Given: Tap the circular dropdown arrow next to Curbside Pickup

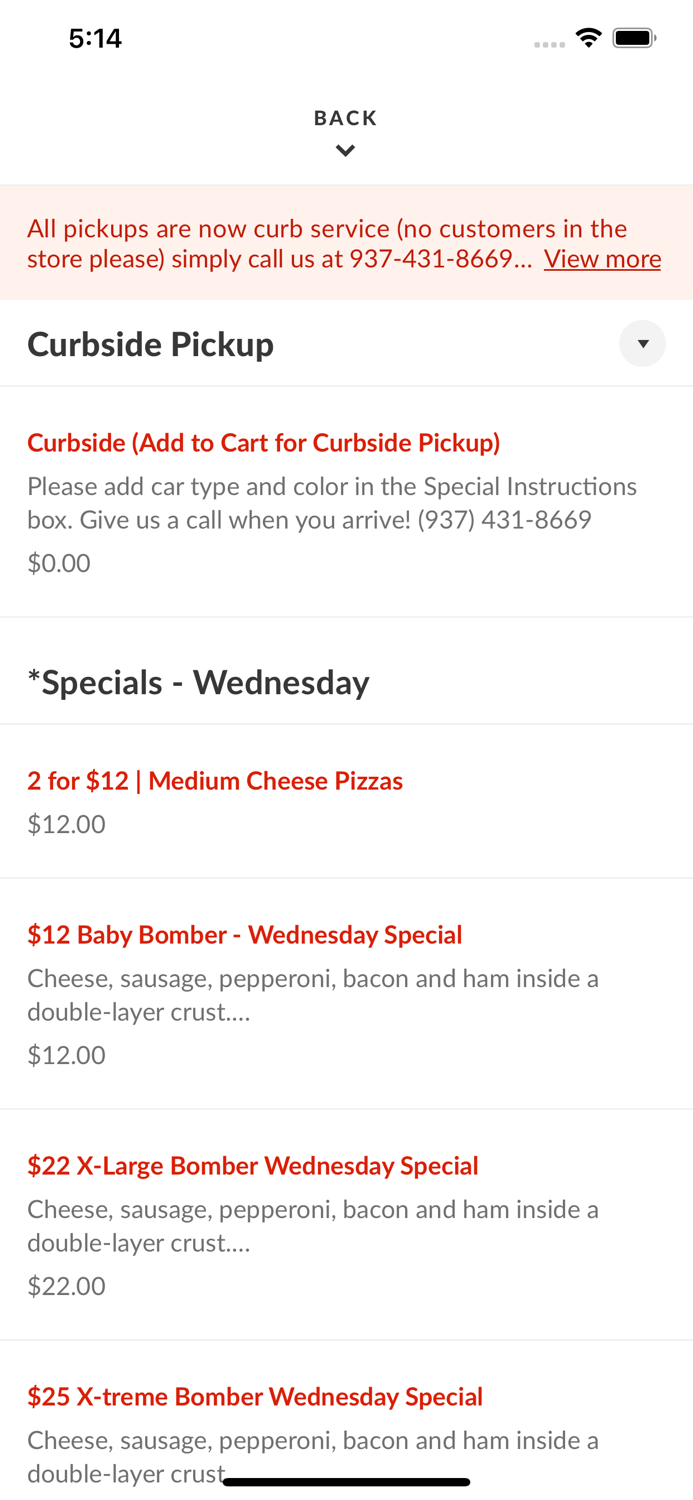Looking at the screenshot, I should 644,343.
